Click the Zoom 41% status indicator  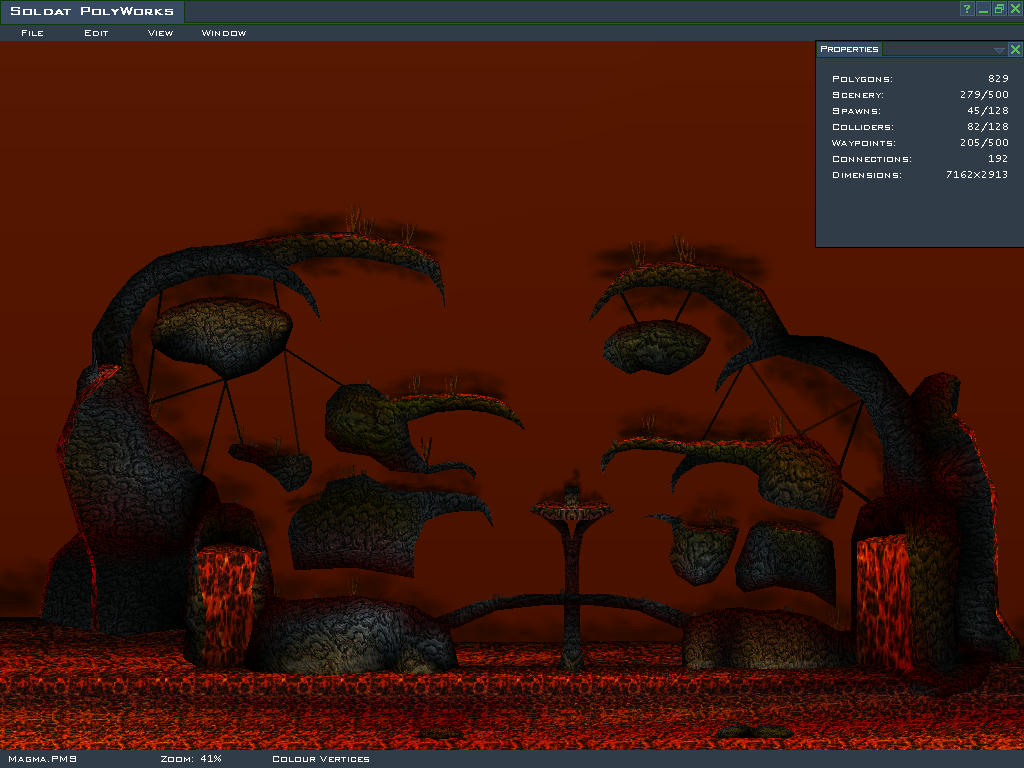pos(191,759)
